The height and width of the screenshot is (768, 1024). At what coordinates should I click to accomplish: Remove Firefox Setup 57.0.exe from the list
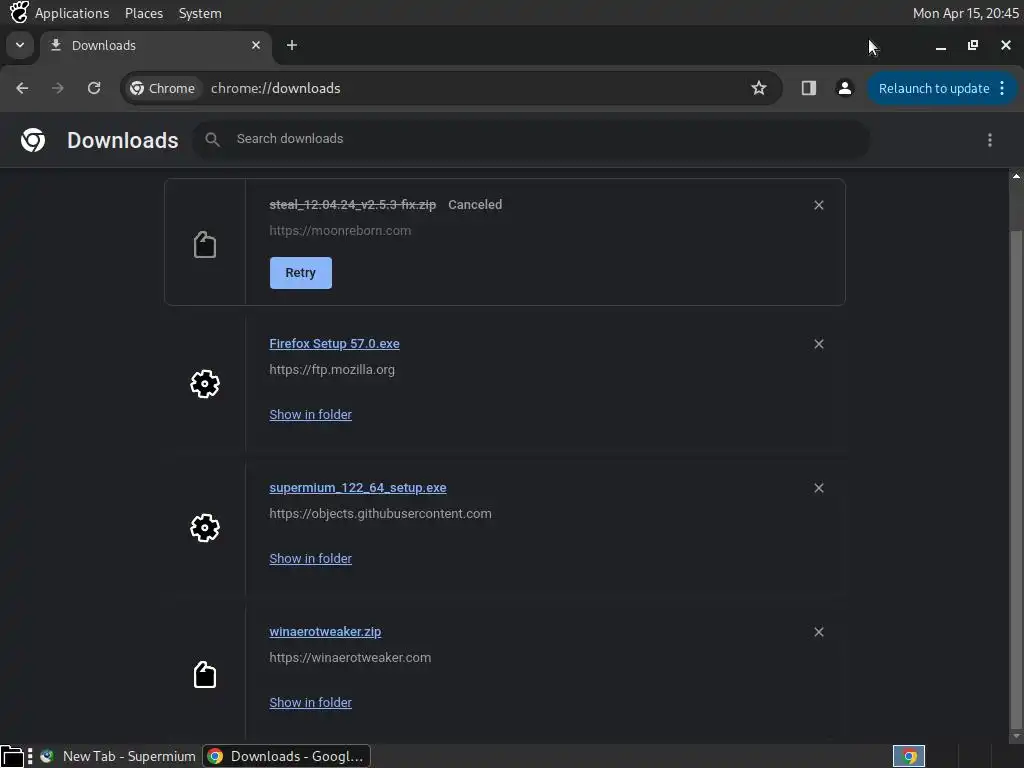point(818,344)
